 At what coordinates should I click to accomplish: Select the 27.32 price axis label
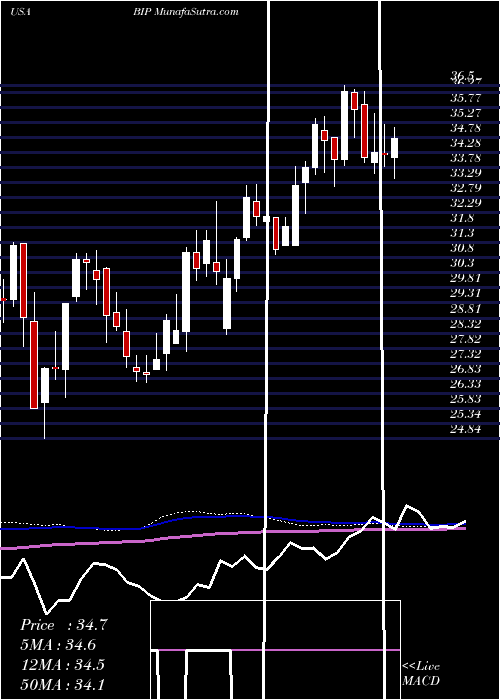(x=466, y=354)
